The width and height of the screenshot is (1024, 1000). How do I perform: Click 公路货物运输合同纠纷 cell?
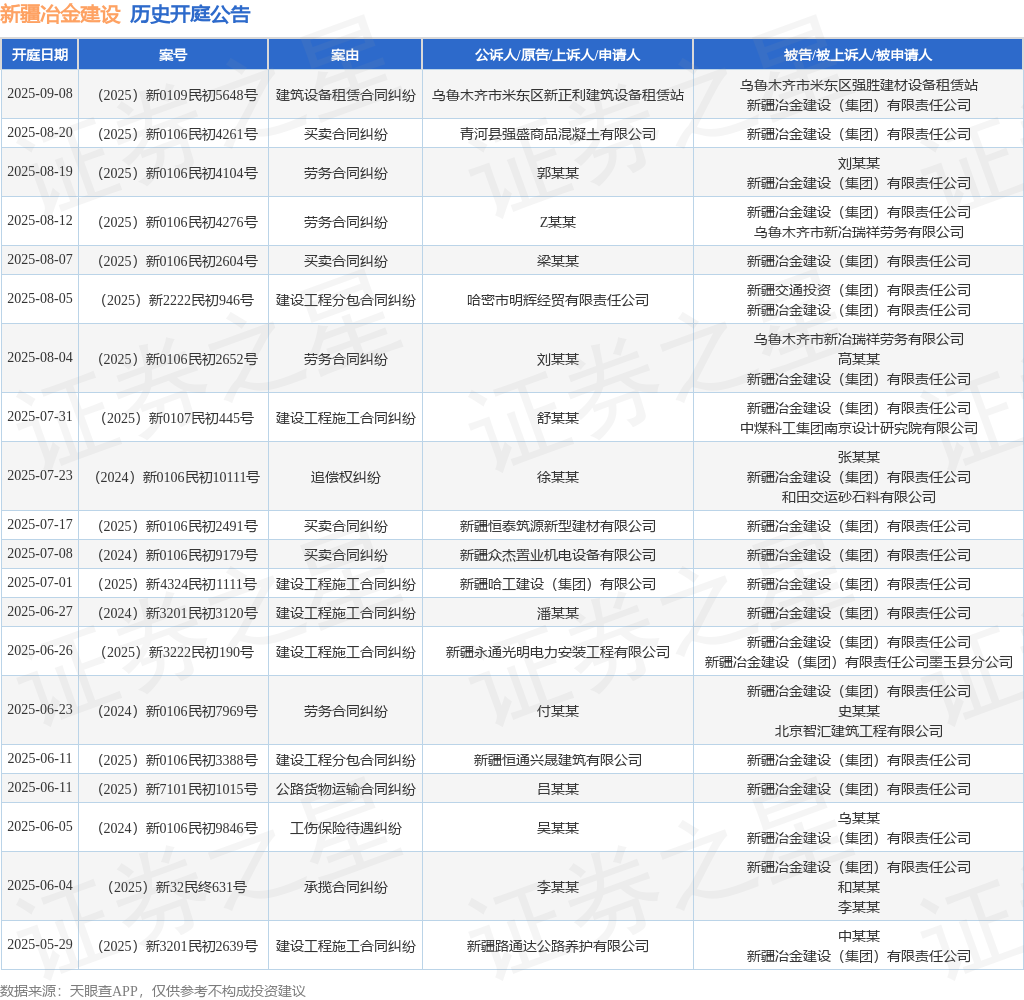pos(345,789)
